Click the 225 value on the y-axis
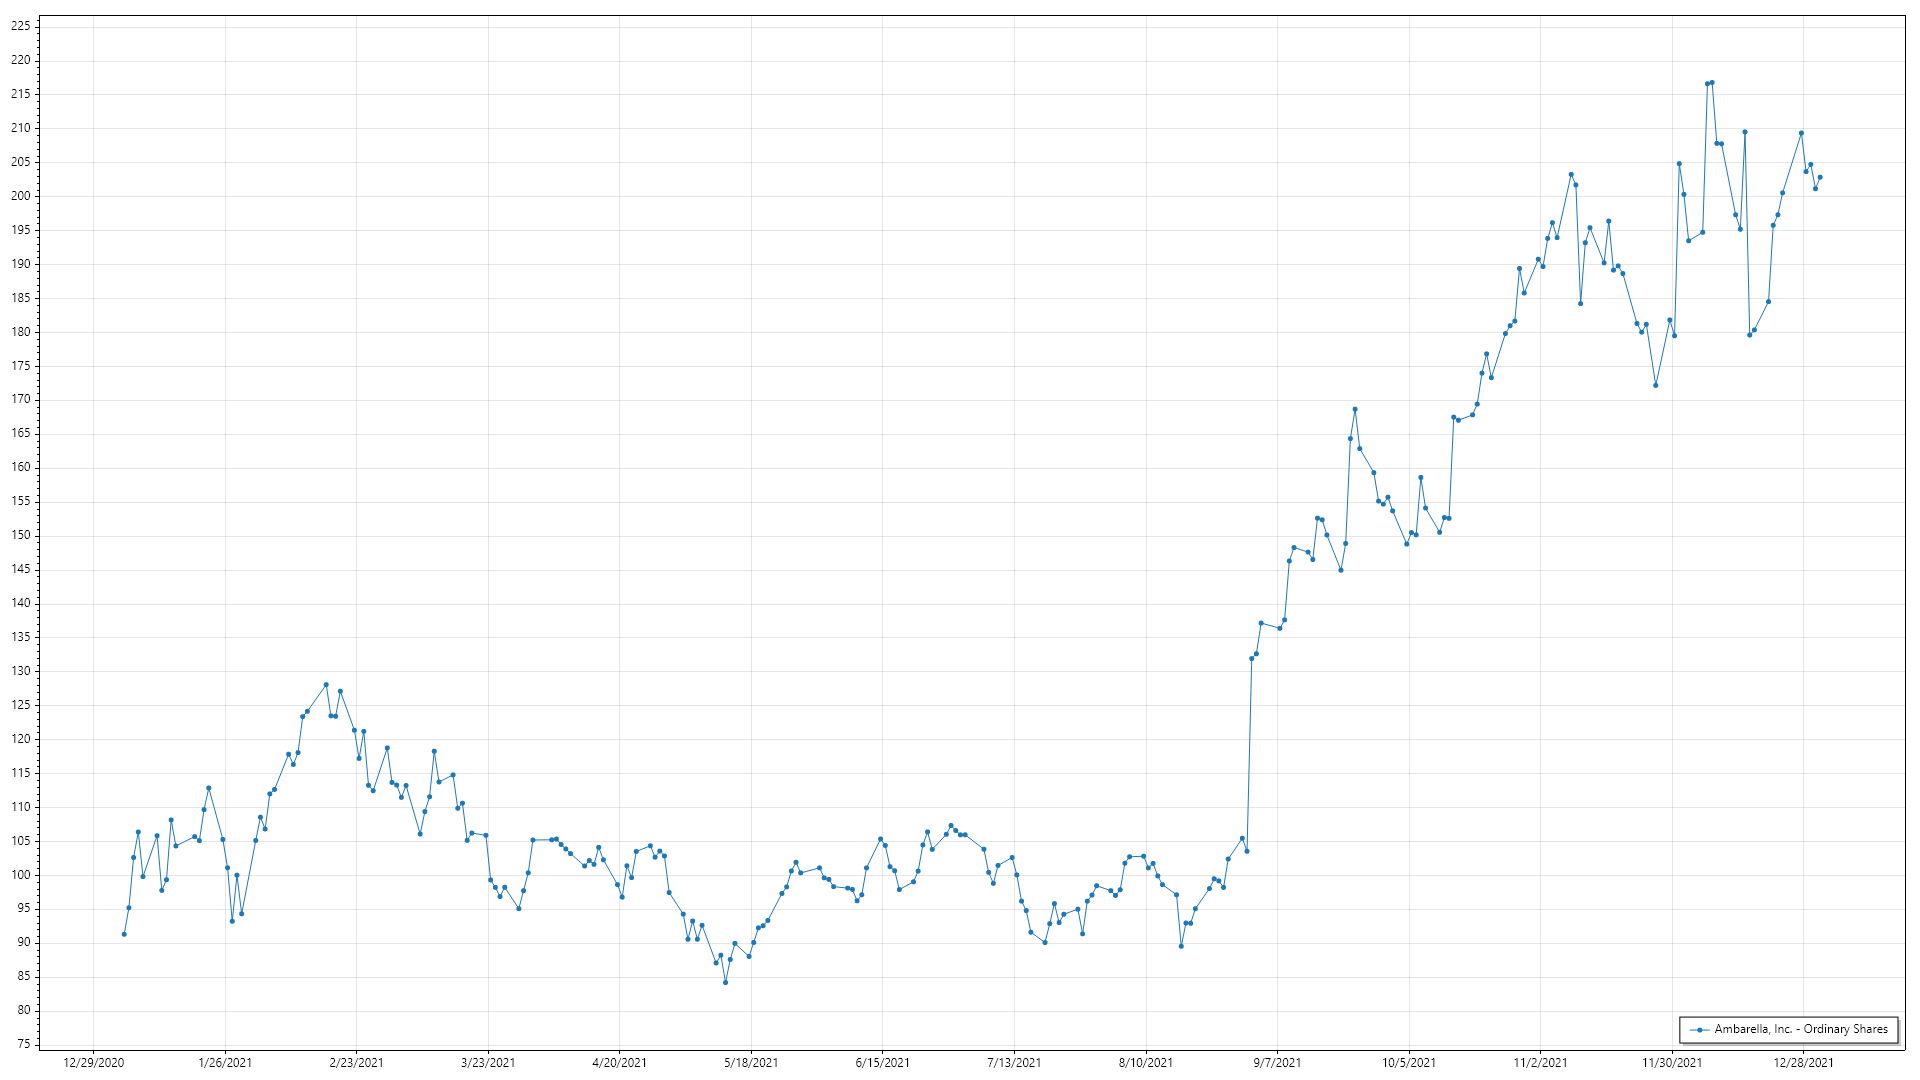 click(x=20, y=26)
